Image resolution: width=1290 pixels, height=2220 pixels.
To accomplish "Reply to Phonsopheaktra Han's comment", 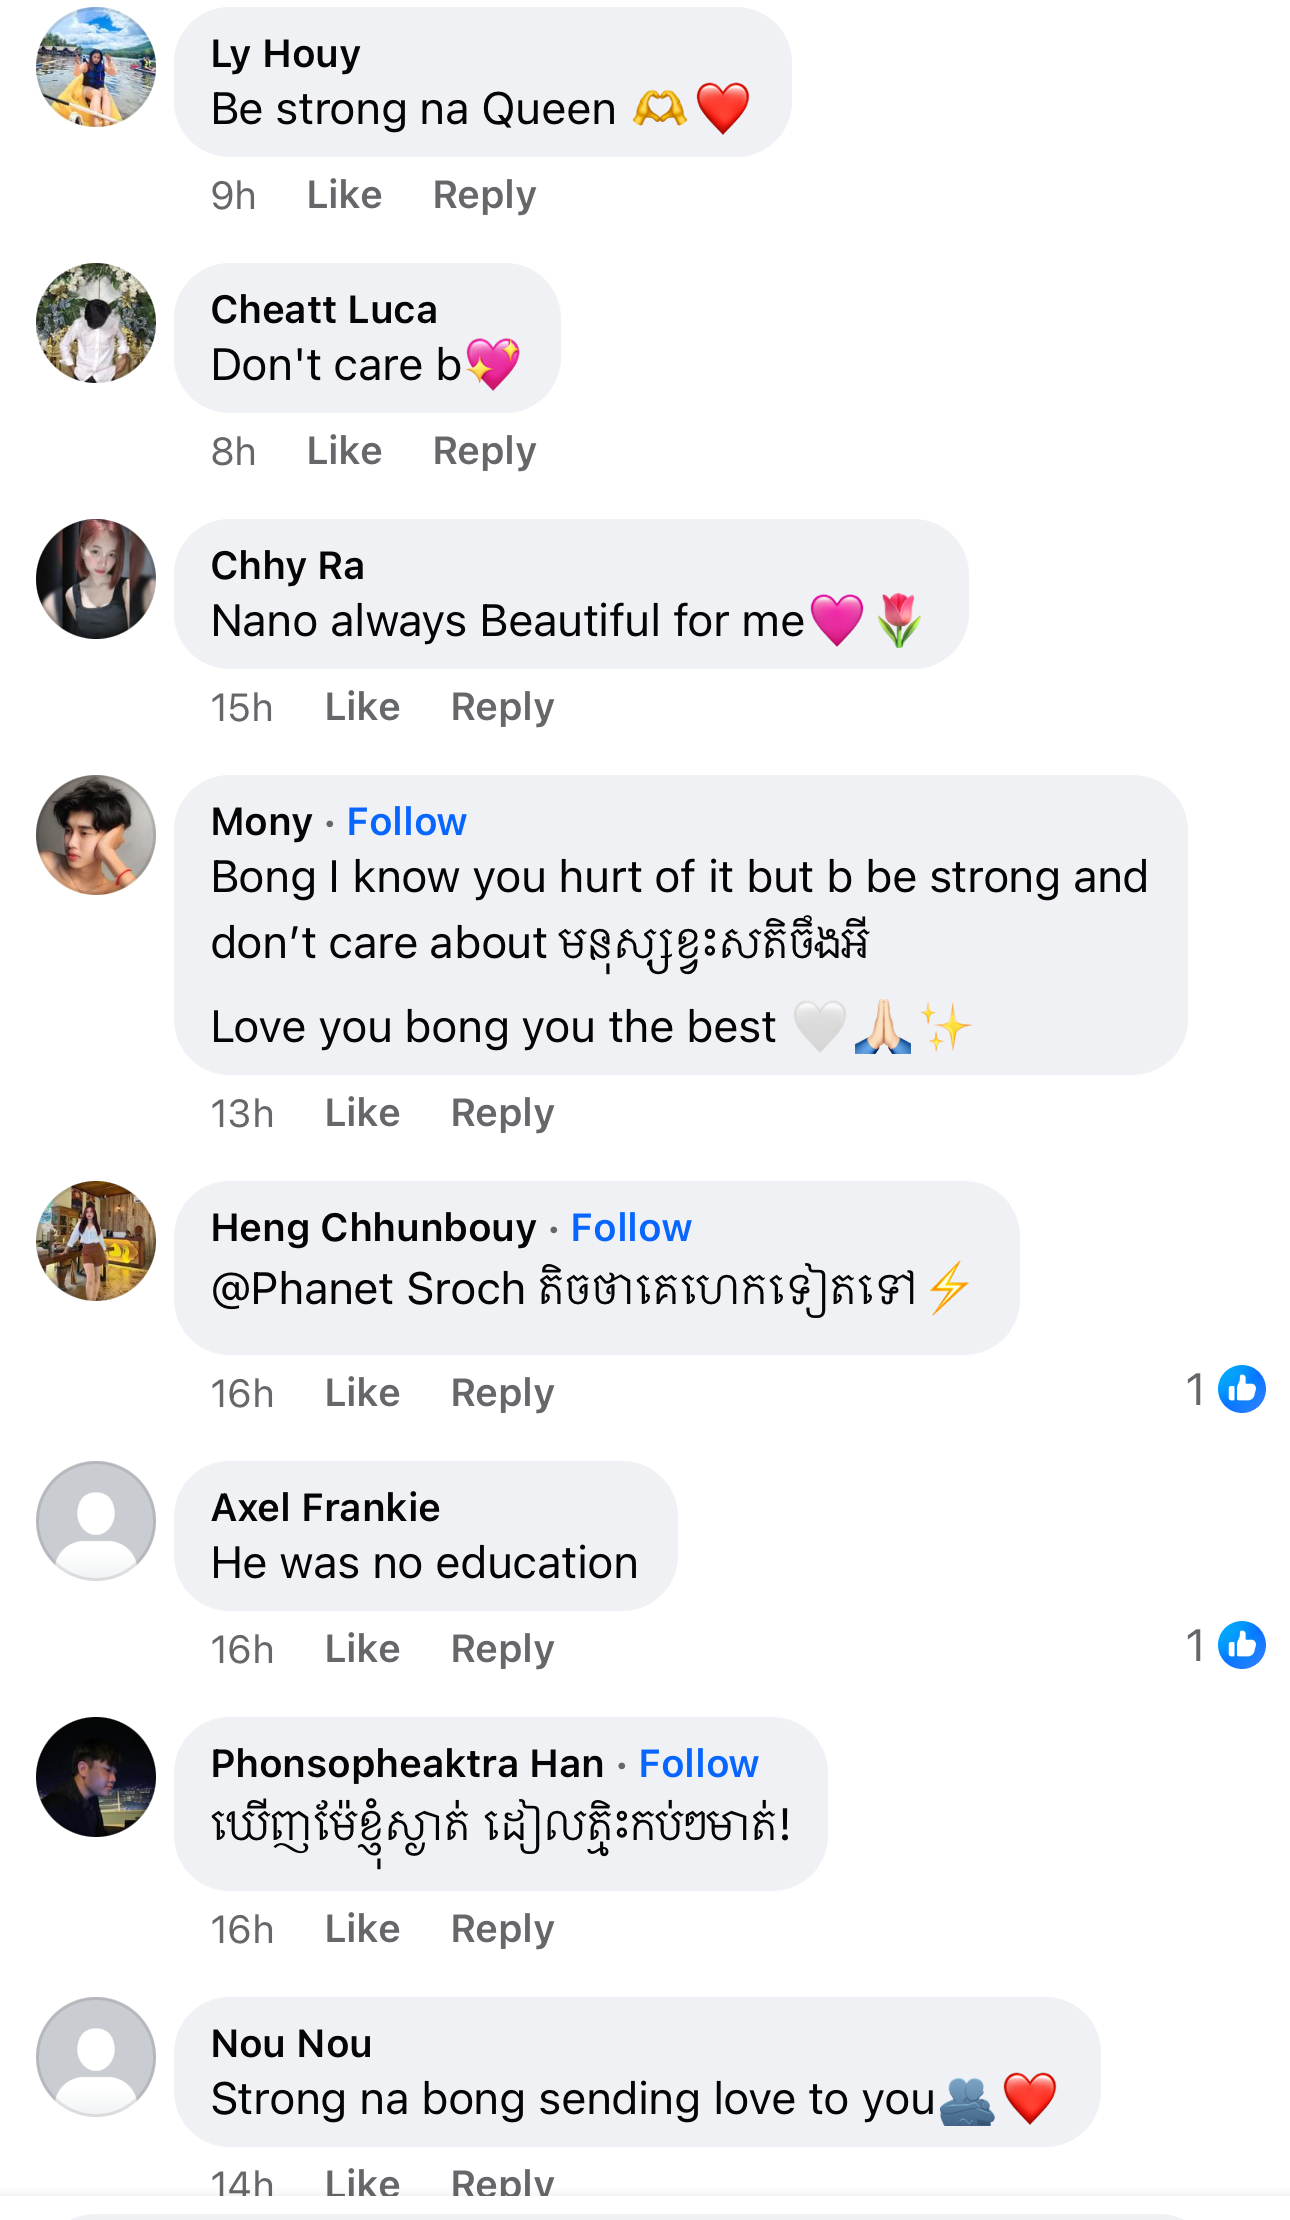I will coord(502,1929).
